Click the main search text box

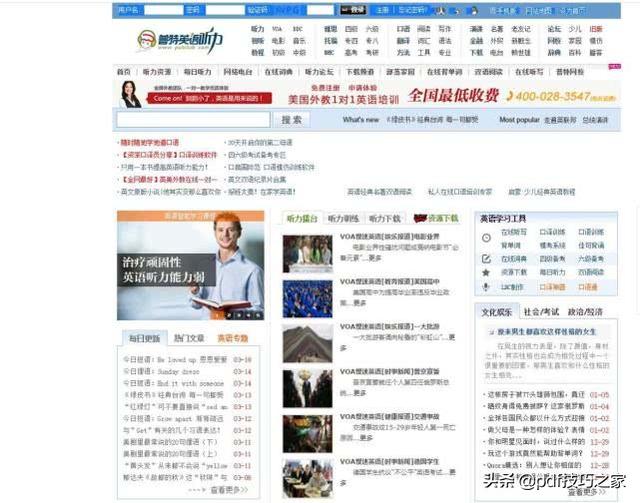point(193,120)
